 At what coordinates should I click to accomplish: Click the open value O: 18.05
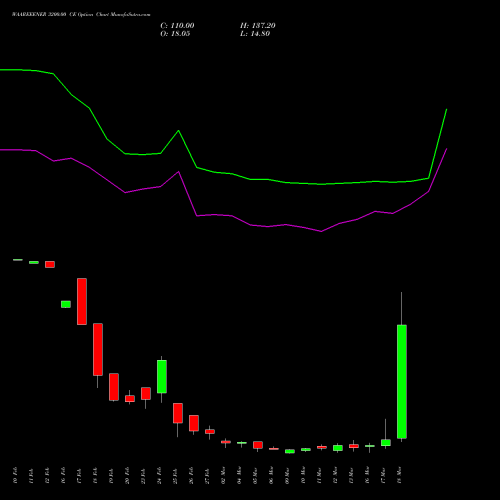click(x=175, y=34)
